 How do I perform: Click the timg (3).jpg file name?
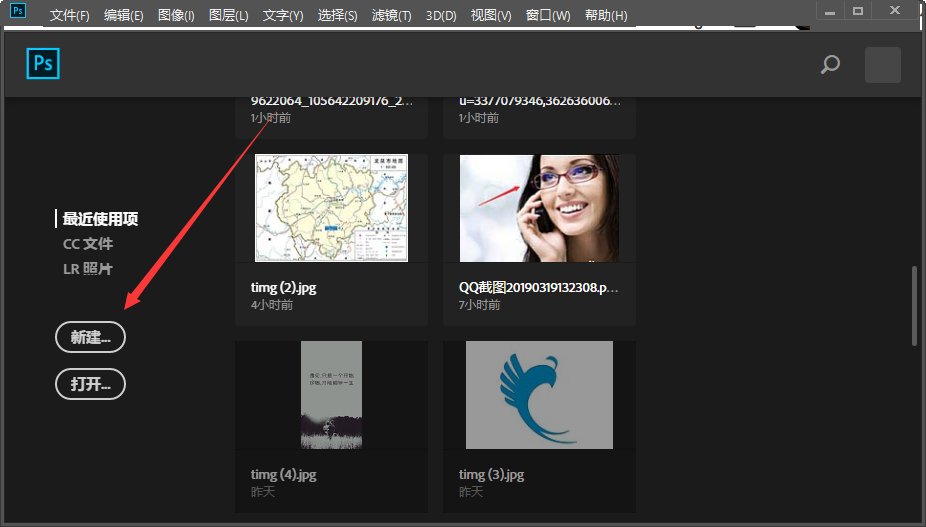point(491,474)
